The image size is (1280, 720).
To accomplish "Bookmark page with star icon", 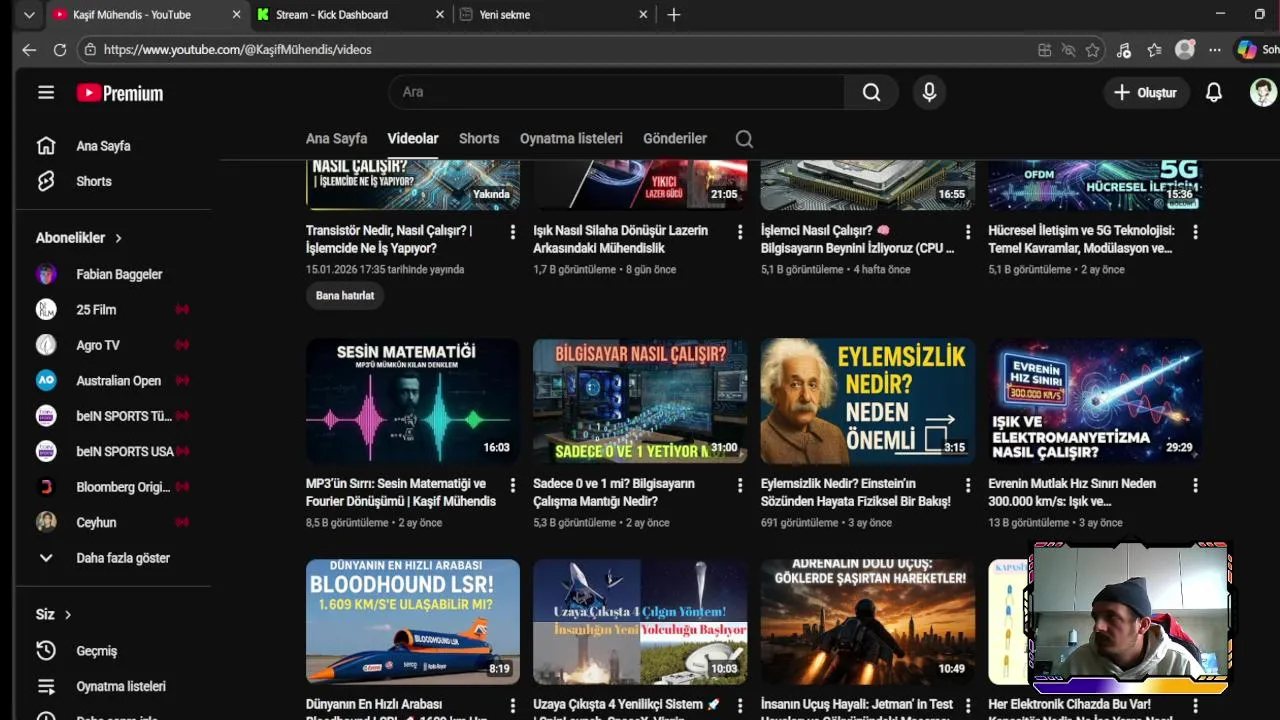I will (x=1093, y=50).
